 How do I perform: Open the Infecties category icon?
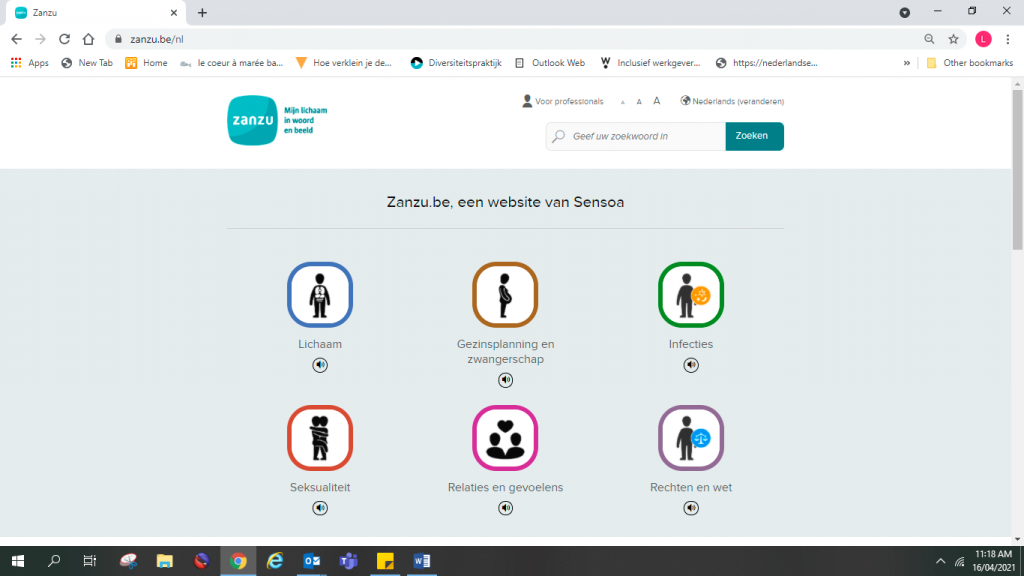(691, 295)
